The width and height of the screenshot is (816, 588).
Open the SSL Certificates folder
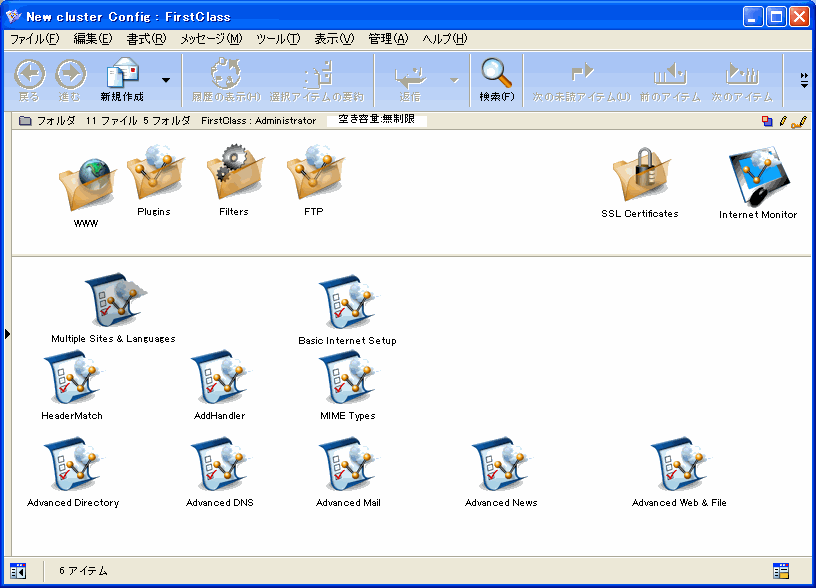point(639,176)
